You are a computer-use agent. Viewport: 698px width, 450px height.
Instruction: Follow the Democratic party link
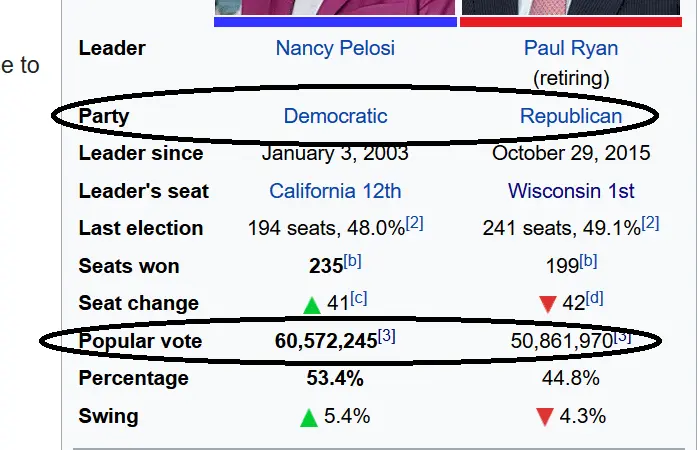335,116
